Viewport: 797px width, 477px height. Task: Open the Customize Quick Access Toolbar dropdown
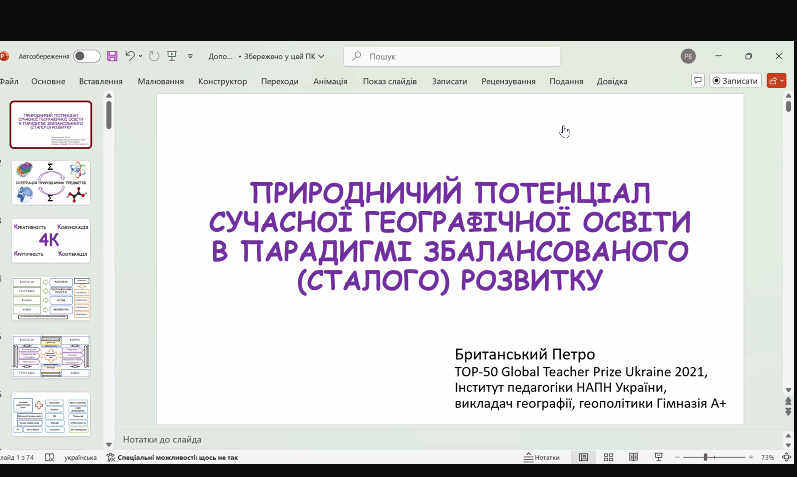pyautogui.click(x=190, y=56)
